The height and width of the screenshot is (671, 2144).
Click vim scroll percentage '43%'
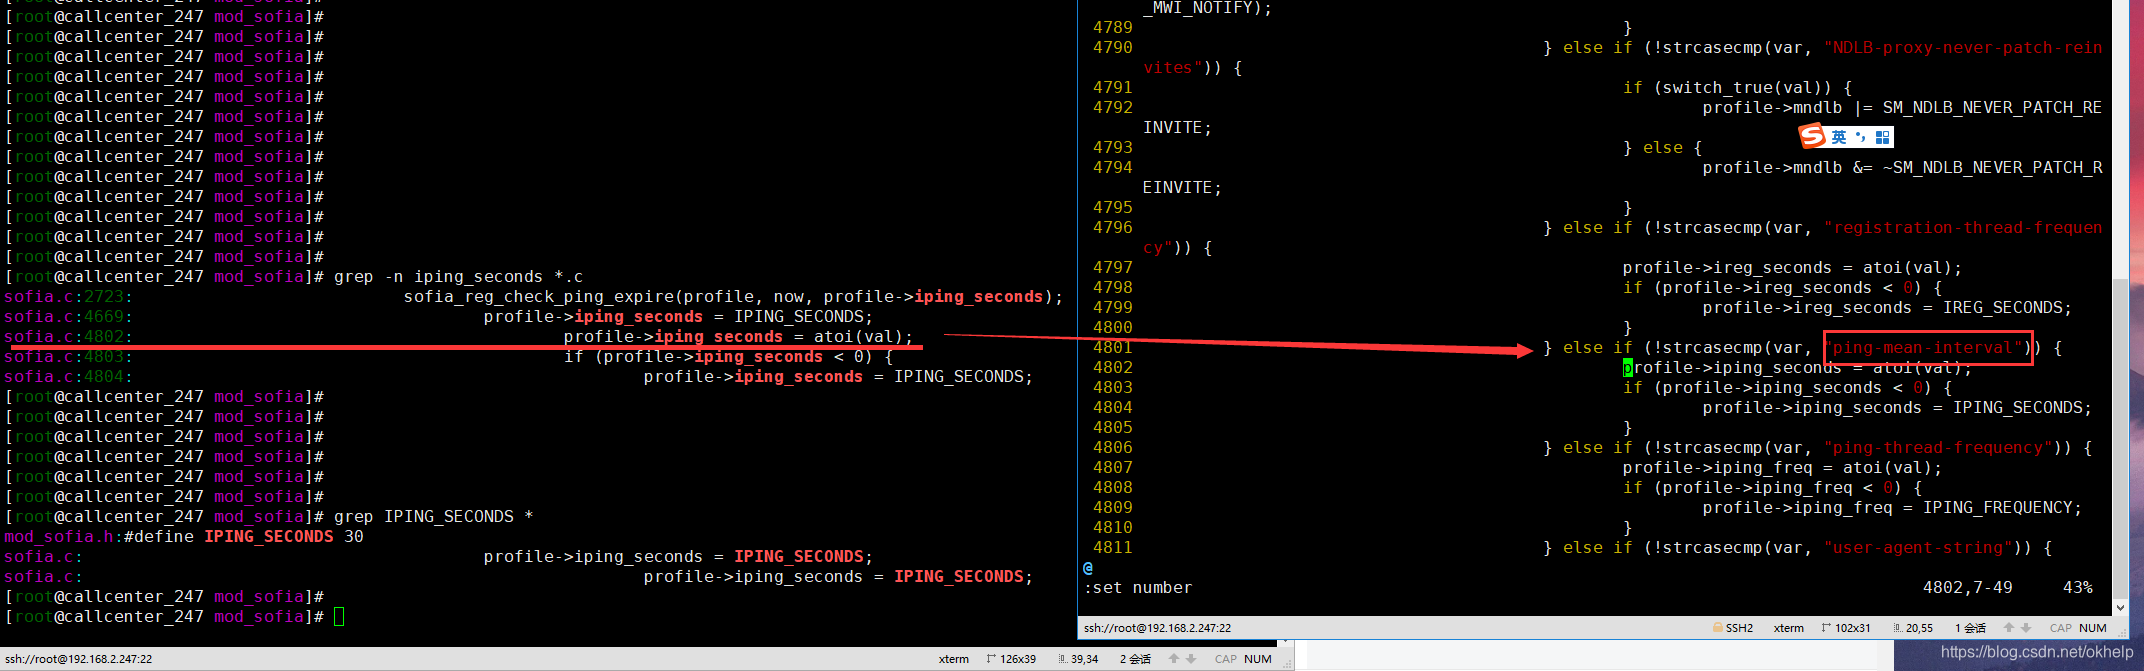(x=2078, y=588)
